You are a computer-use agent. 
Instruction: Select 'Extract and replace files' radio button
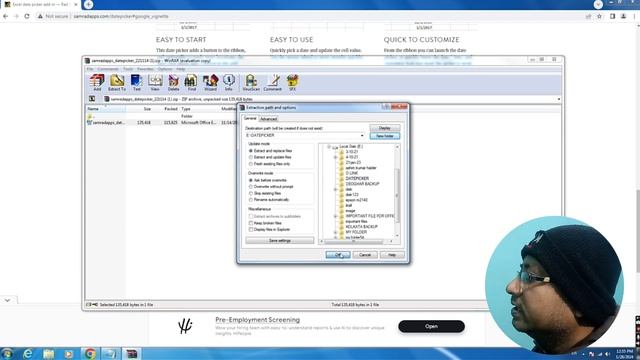pyautogui.click(x=251, y=151)
